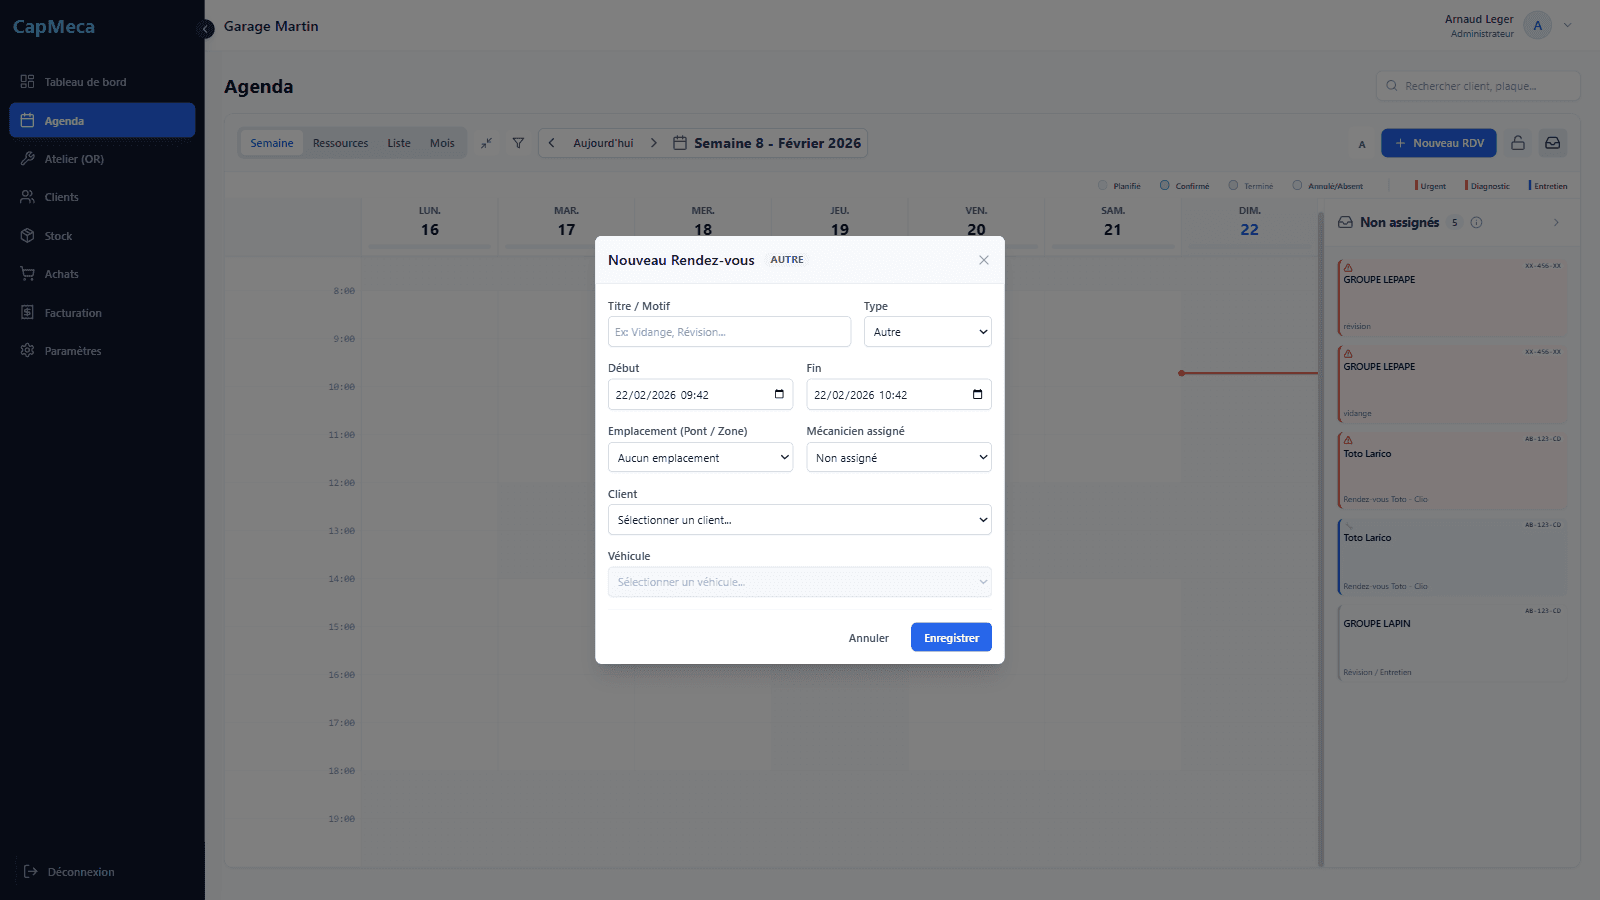Switch to the Ressources view tab
This screenshot has height=900, width=1600.
(340, 143)
